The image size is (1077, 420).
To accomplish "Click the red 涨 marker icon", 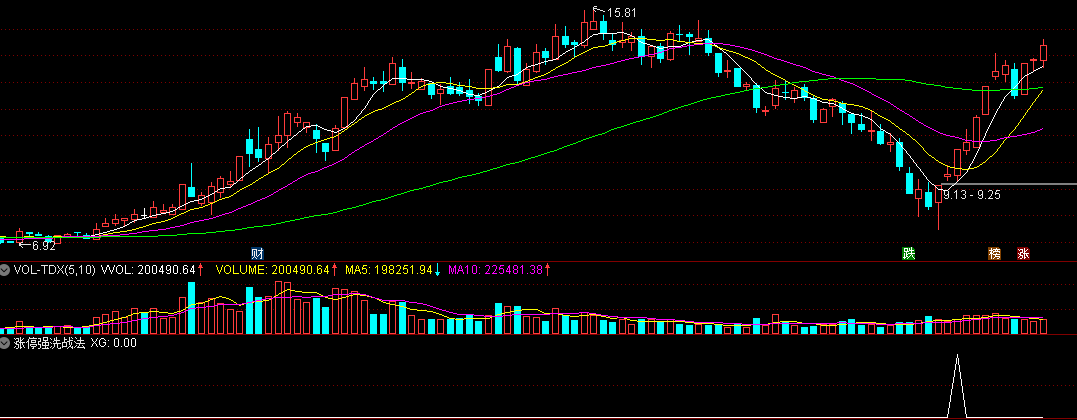I will [1023, 254].
